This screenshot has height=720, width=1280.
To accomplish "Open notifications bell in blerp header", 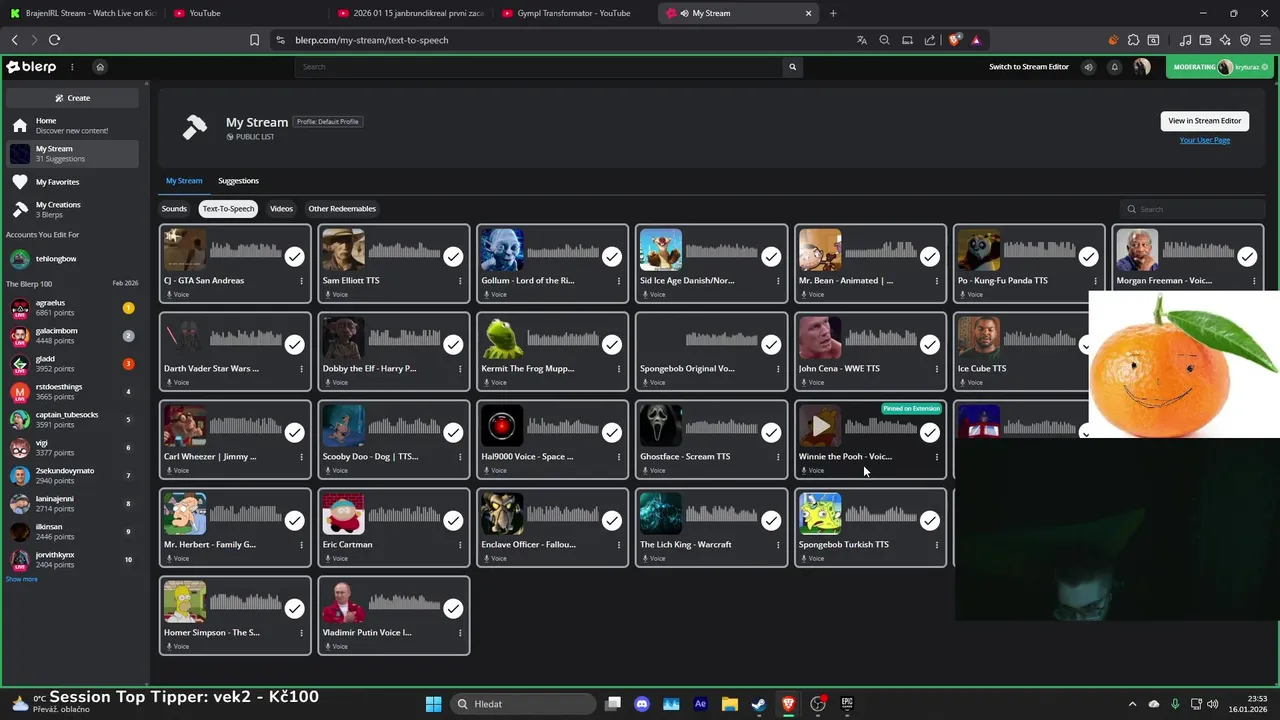I will tap(1115, 67).
